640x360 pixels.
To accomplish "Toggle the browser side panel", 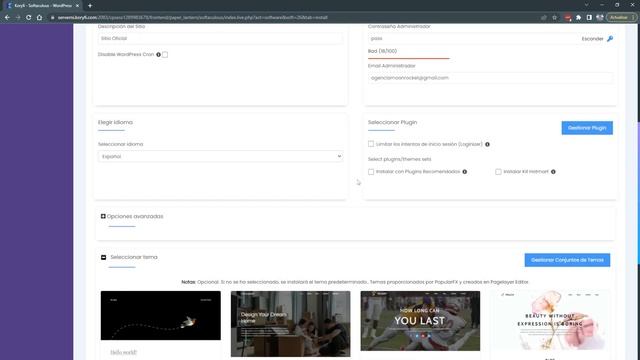I will [x=589, y=18].
